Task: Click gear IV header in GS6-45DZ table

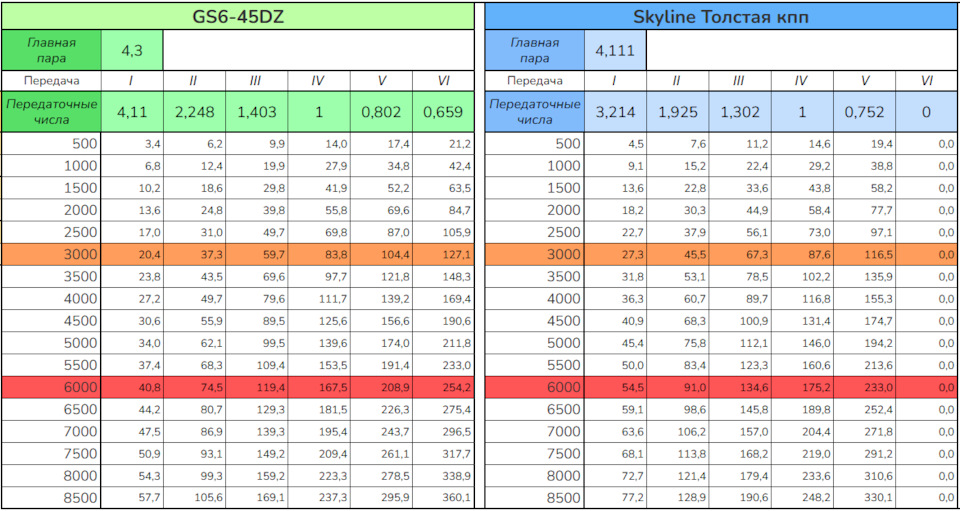Action: [x=318, y=81]
